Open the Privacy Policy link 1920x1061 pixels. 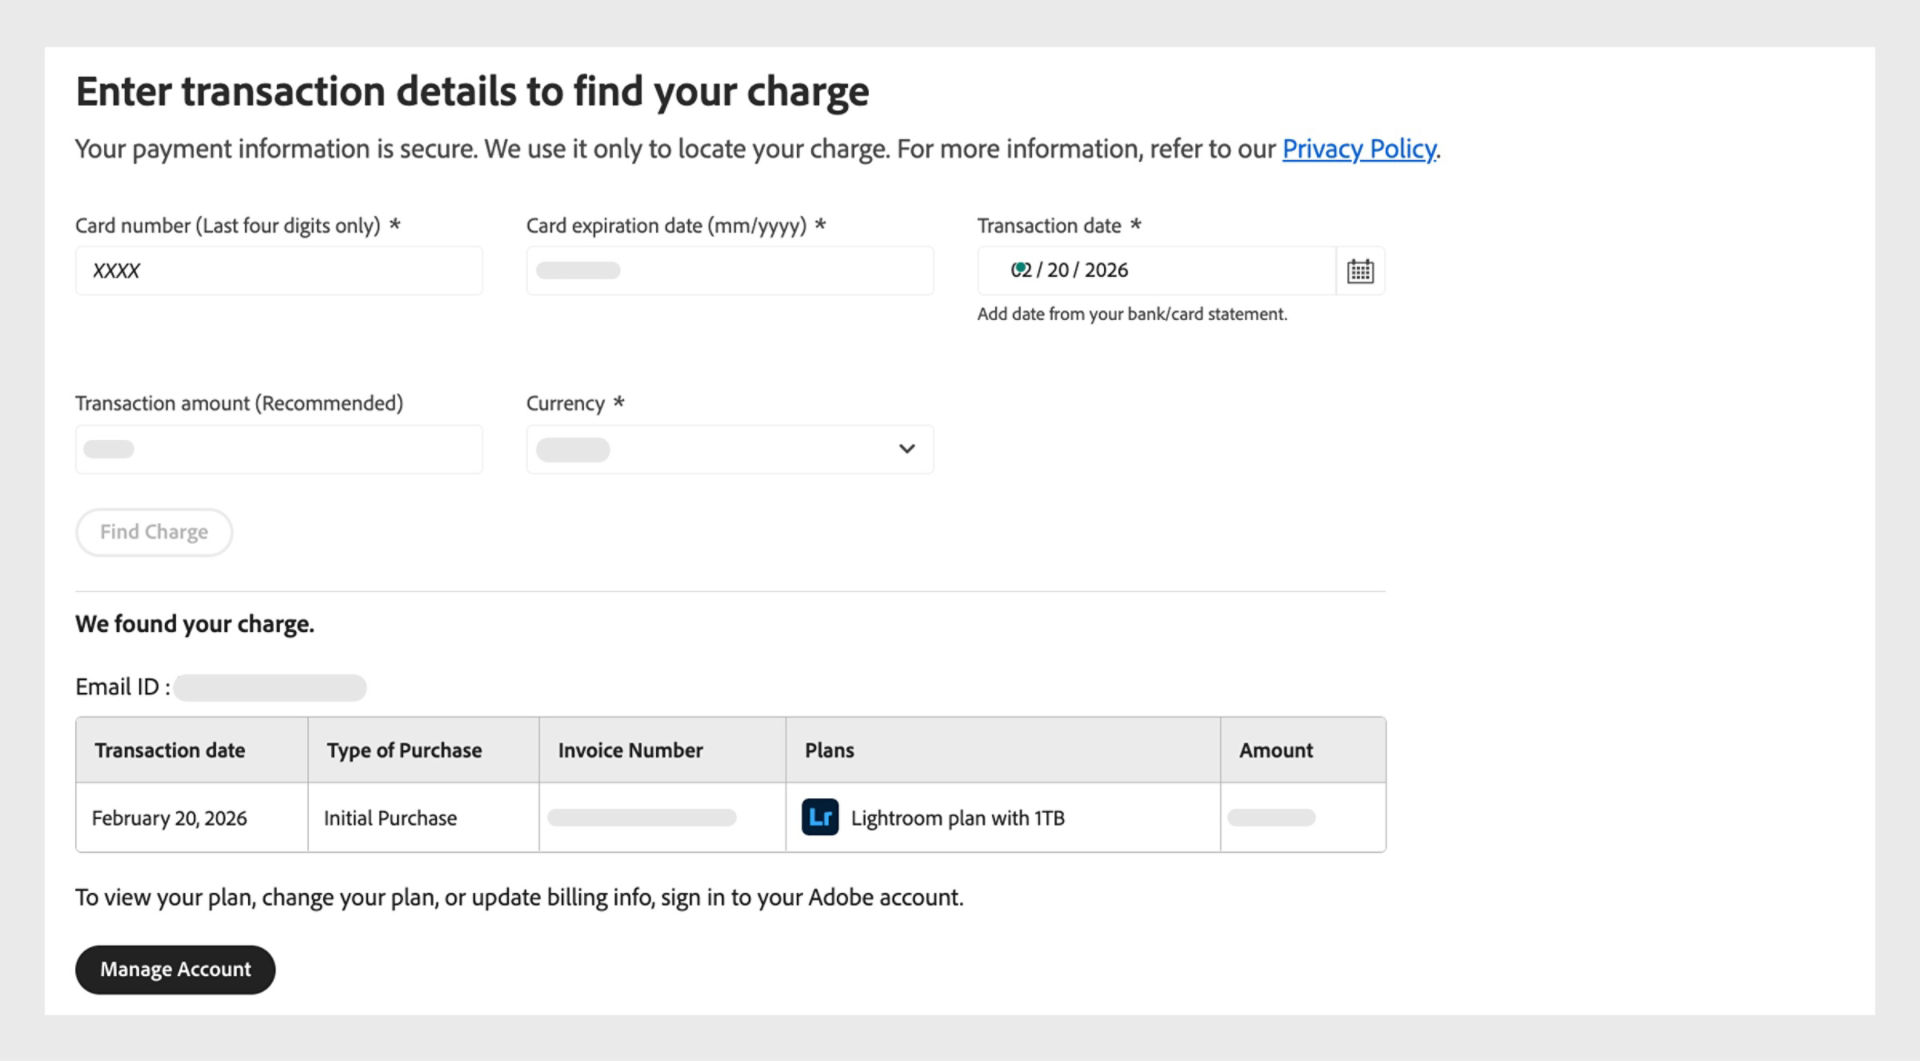tap(1359, 148)
